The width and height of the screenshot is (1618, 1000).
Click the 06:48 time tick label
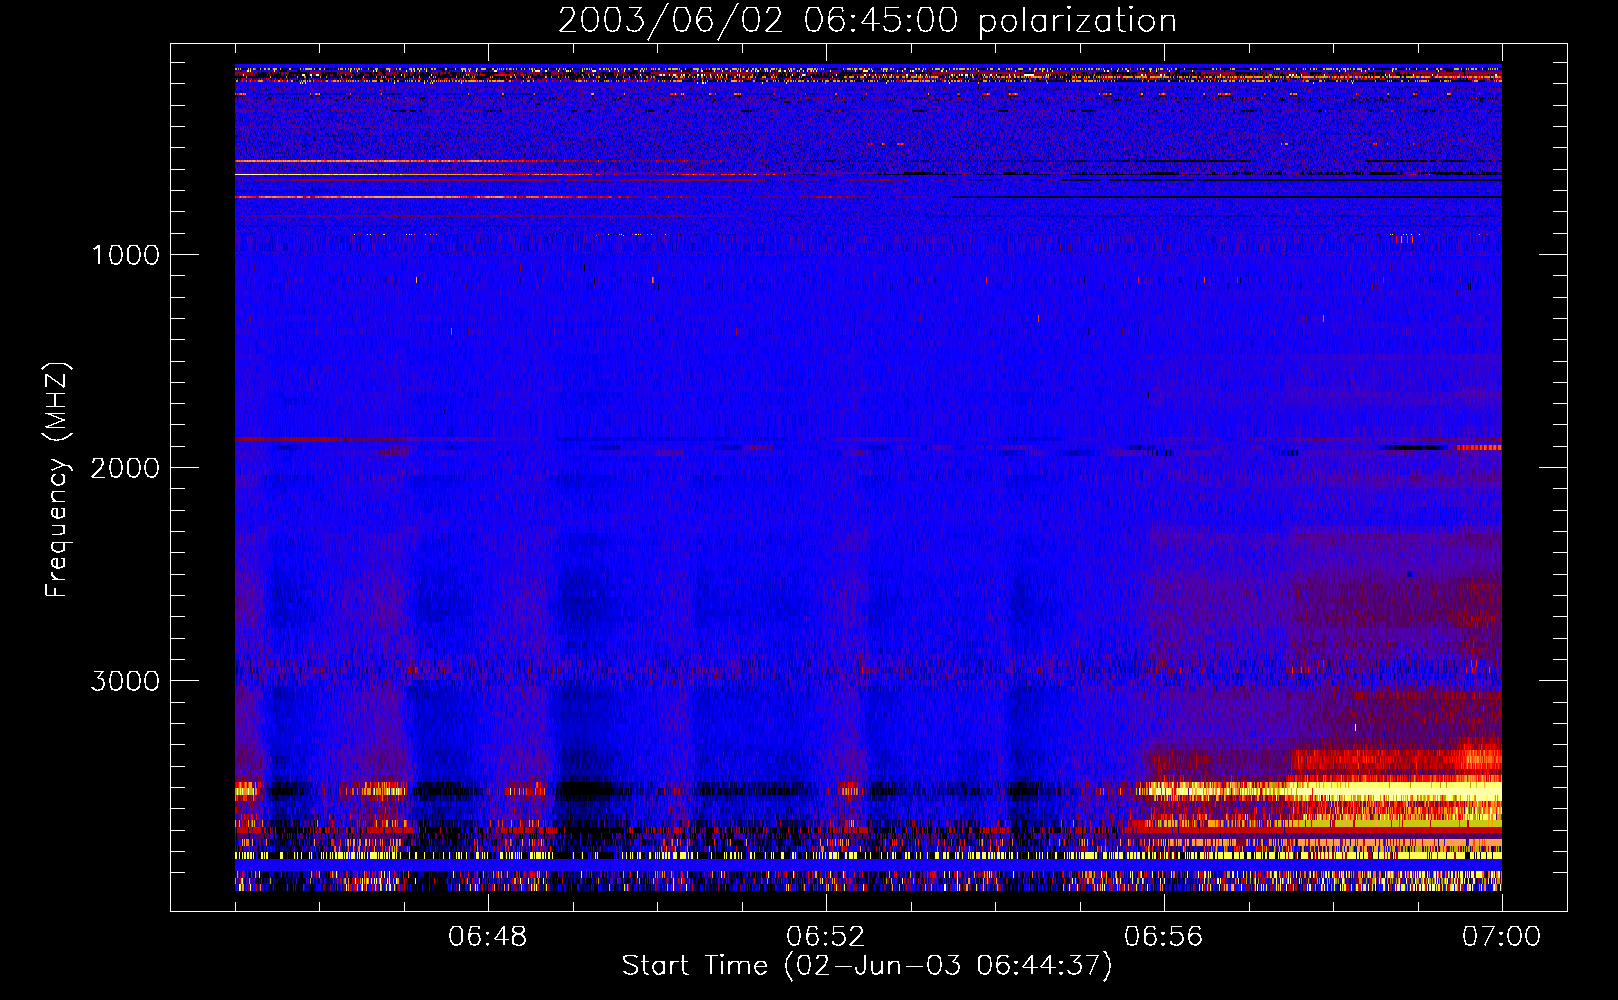[488, 937]
